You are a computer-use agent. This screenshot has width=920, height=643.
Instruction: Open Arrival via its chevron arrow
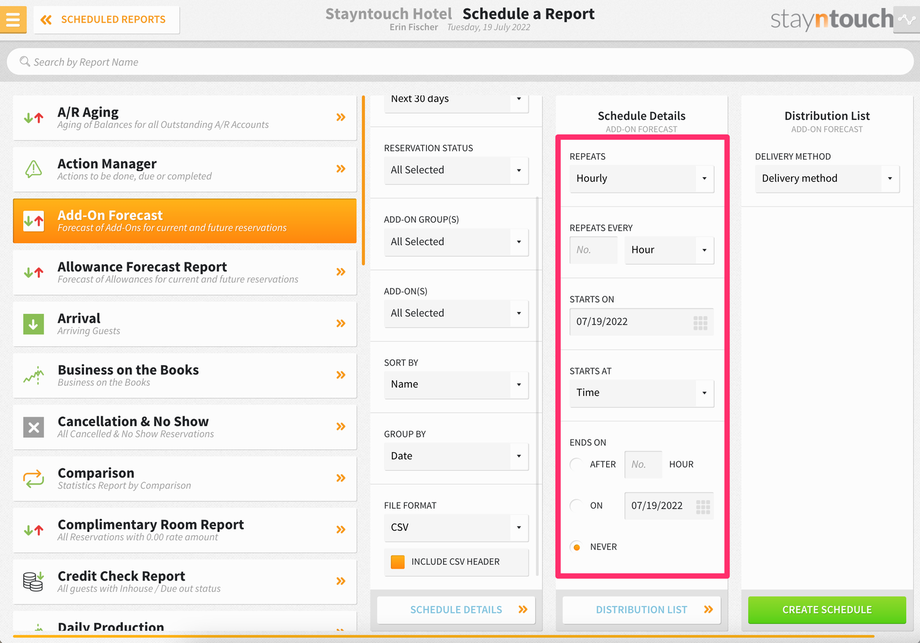coord(341,324)
